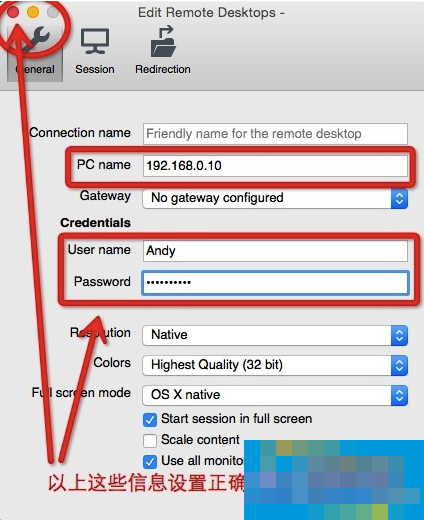Open the Colors dropdown Highest Quality
Screen dimensions: 424x520
pos(275,365)
